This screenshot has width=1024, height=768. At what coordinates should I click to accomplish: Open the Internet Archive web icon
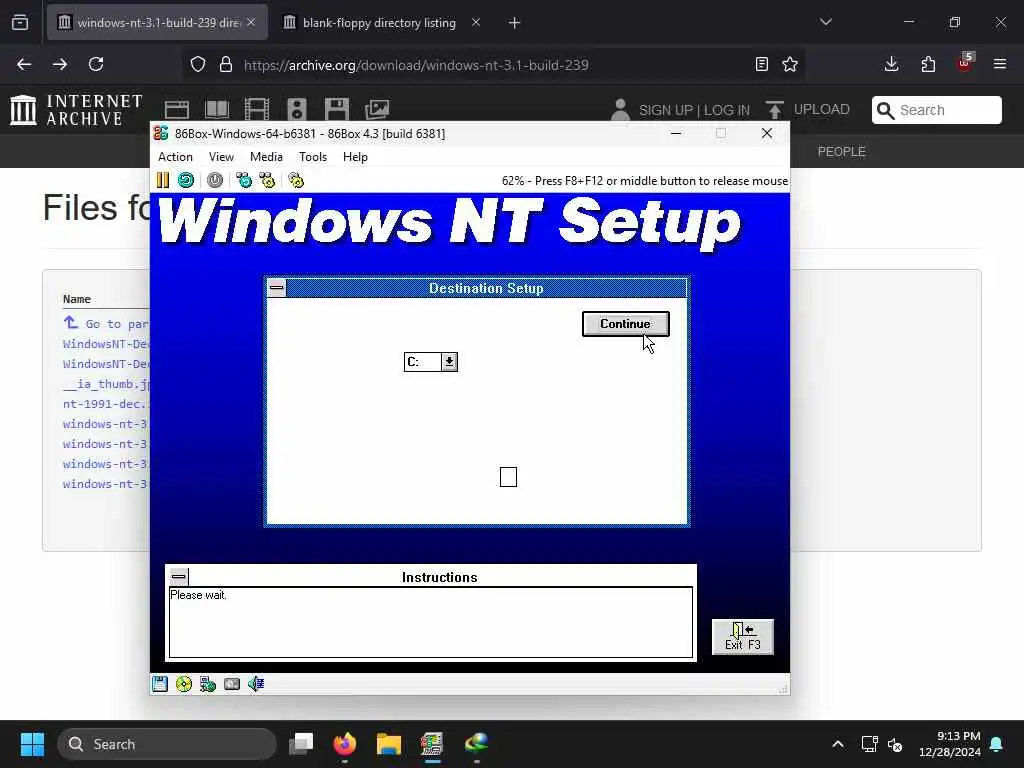tap(177, 110)
